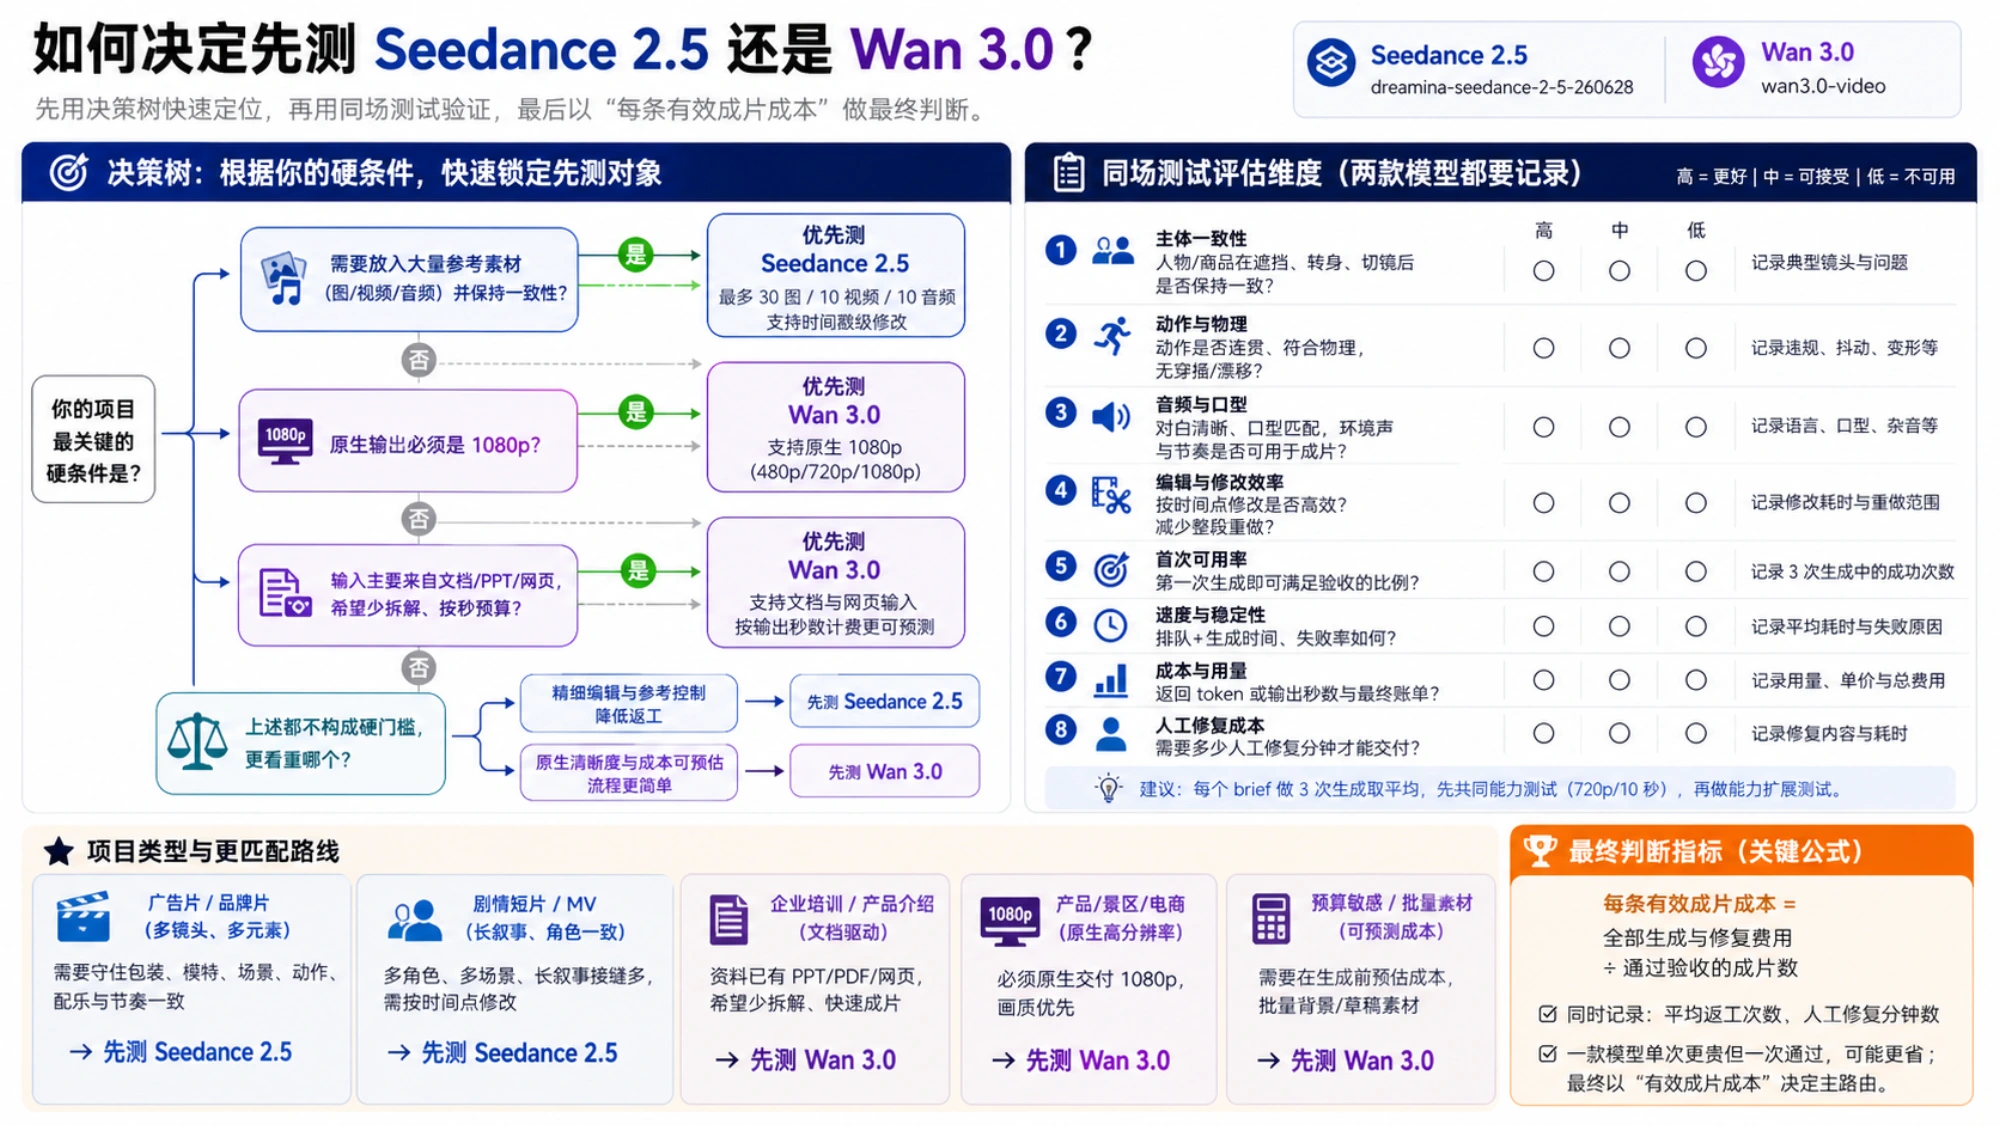This screenshot has width=2000, height=1125.
Task: Click the scissors edit icon for 编辑与修改效率
Action: tap(1110, 494)
